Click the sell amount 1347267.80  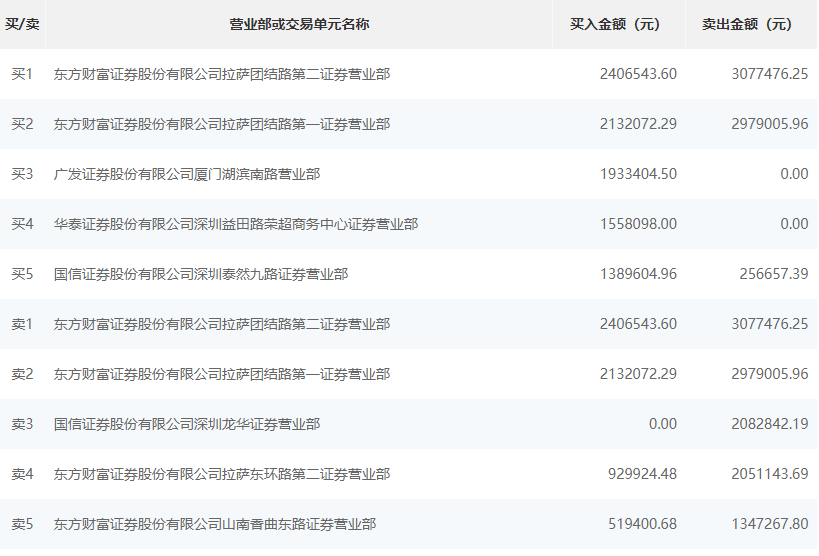coord(770,524)
